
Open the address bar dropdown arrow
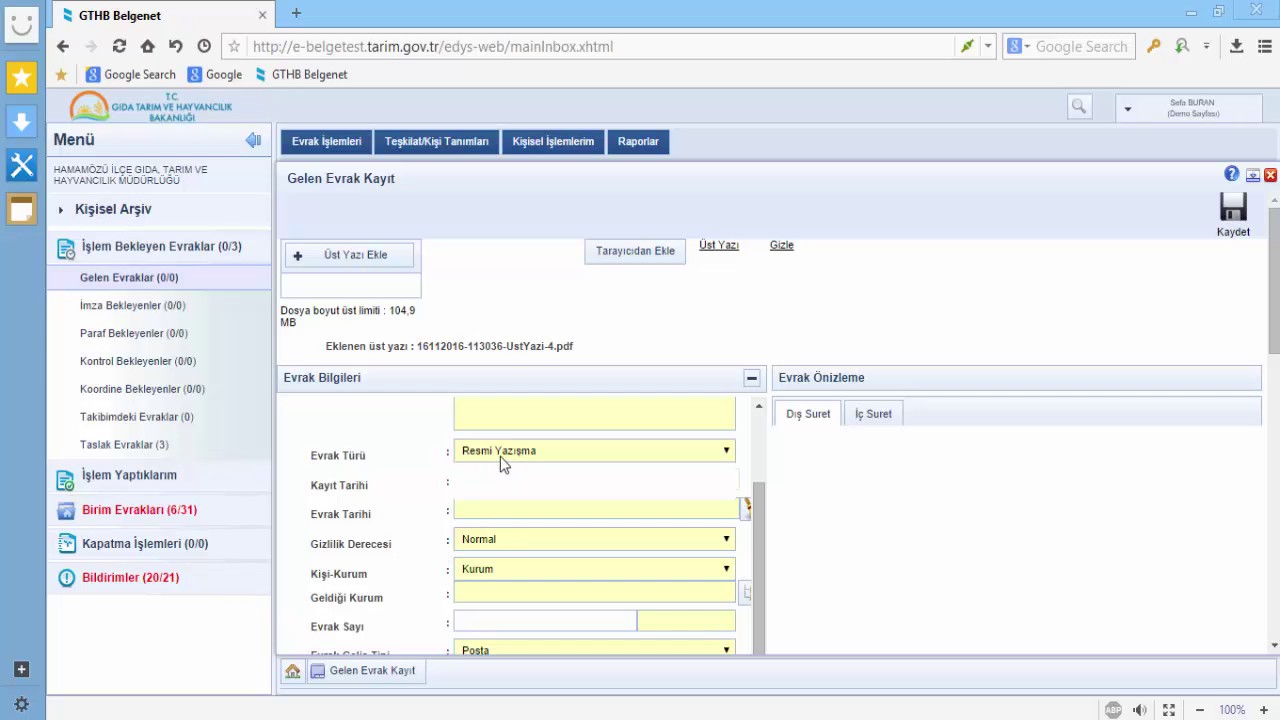coord(988,46)
